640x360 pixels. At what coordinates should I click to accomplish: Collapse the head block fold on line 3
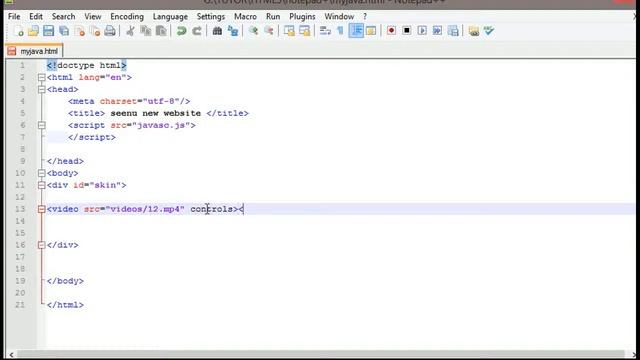41,89
